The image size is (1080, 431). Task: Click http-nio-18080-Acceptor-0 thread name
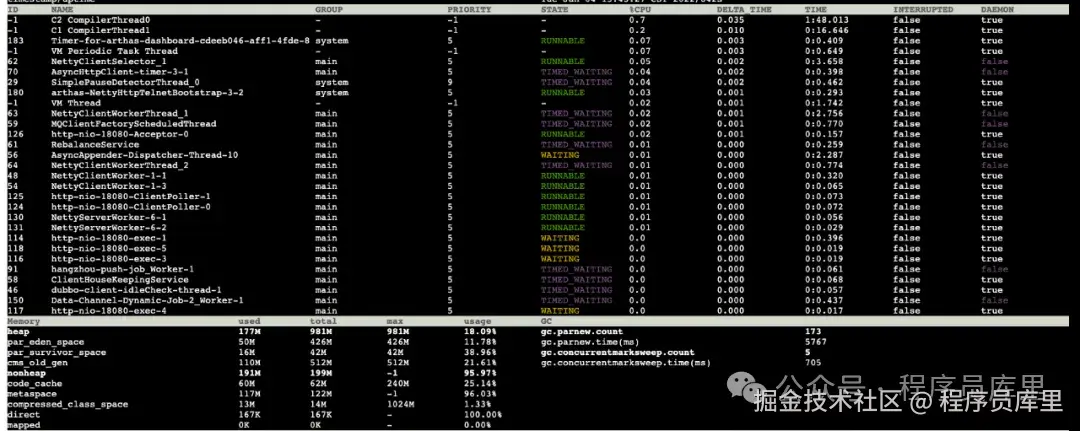point(120,134)
